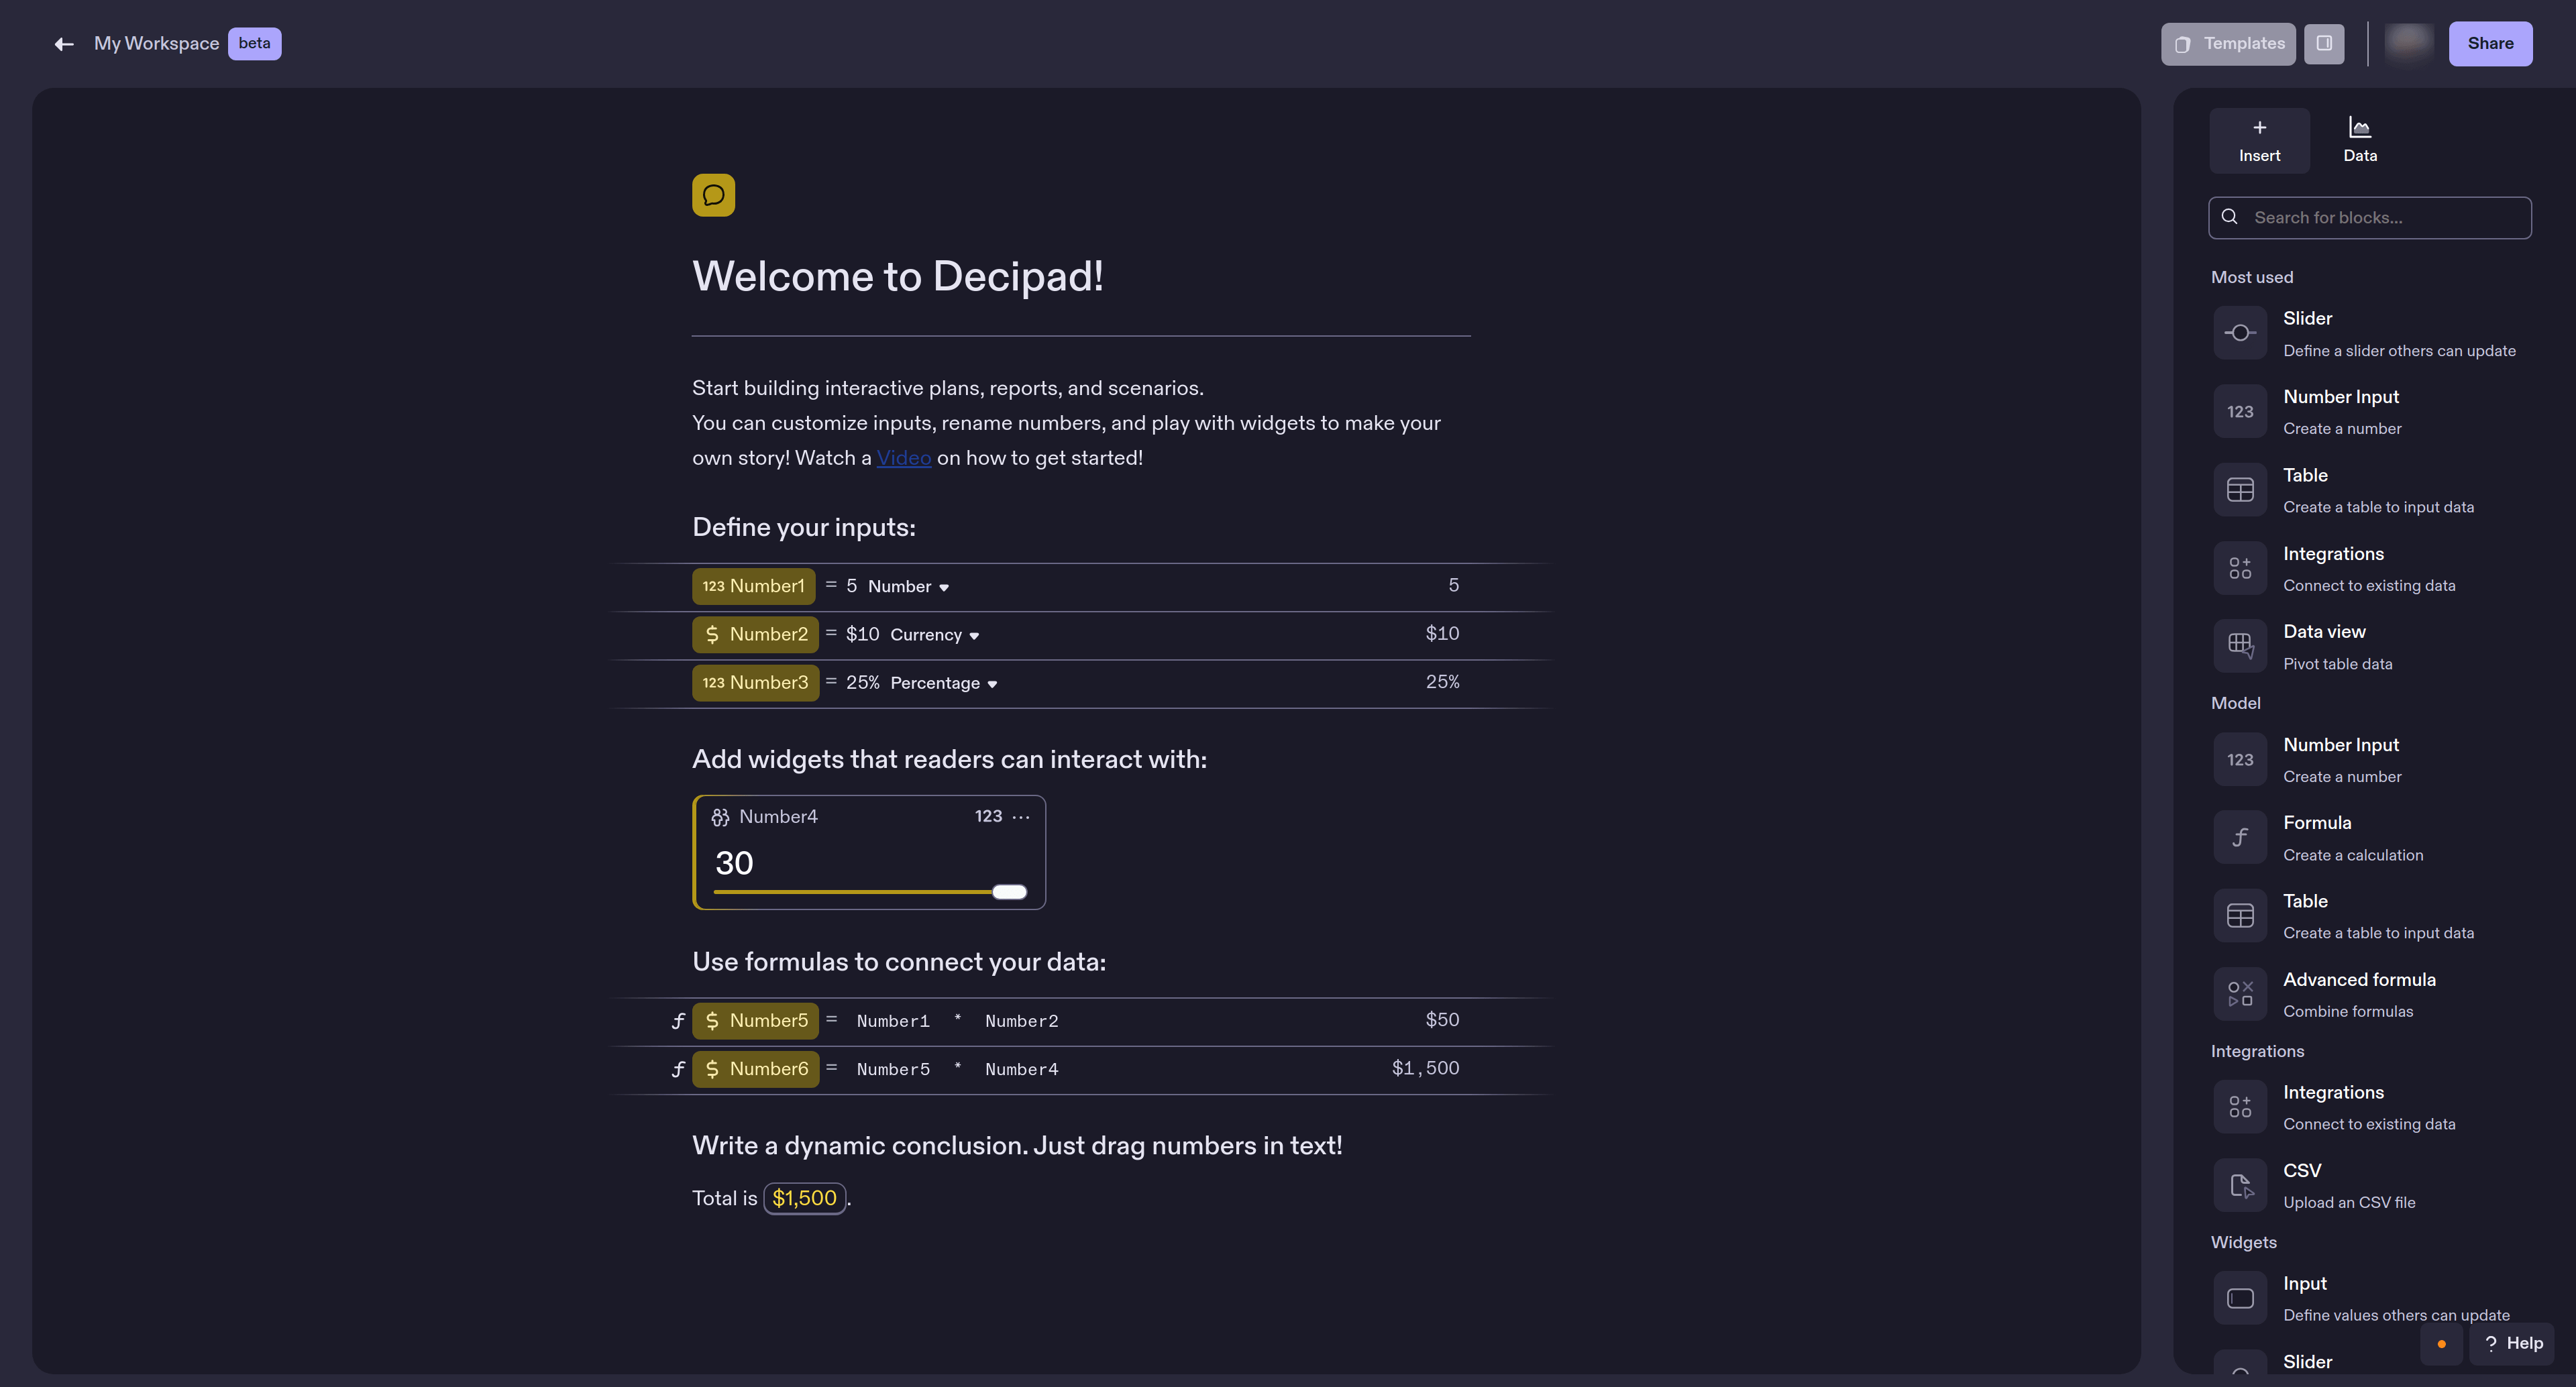Click the 'Create a calculation' description
Screen dimensions: 2576x1387
click(x=2353, y=855)
